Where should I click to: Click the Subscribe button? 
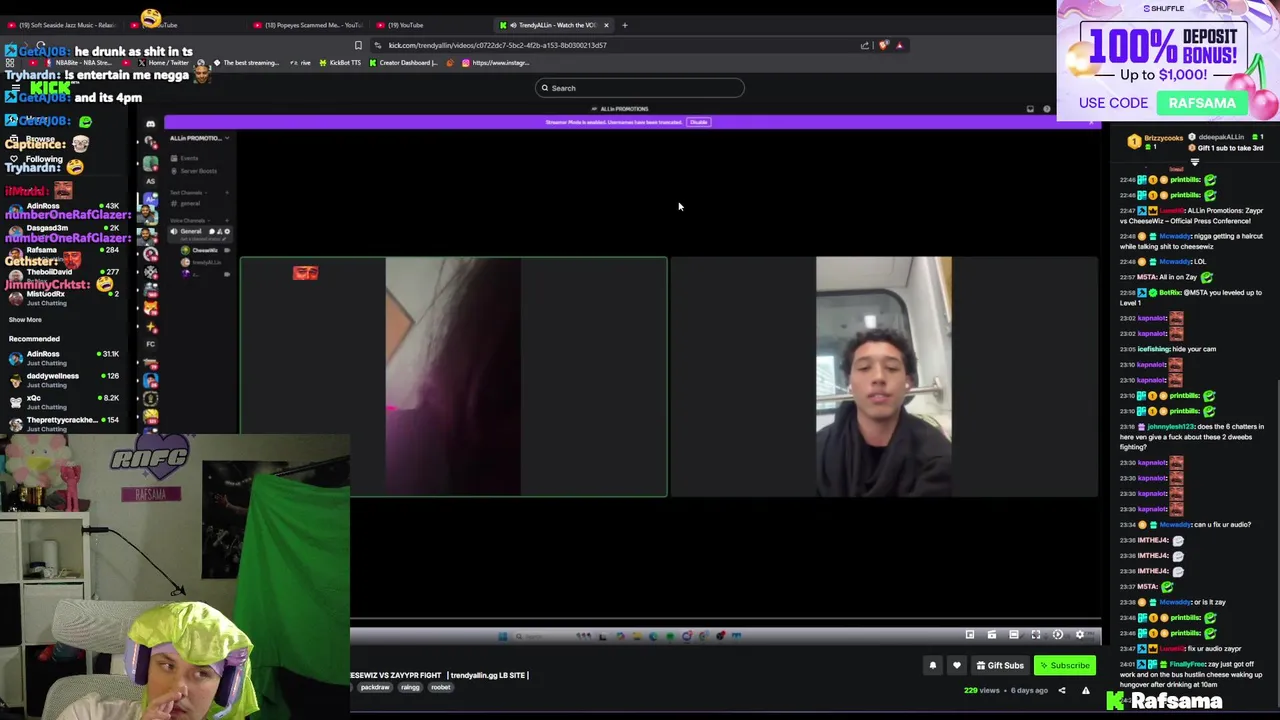pyautogui.click(x=1063, y=665)
